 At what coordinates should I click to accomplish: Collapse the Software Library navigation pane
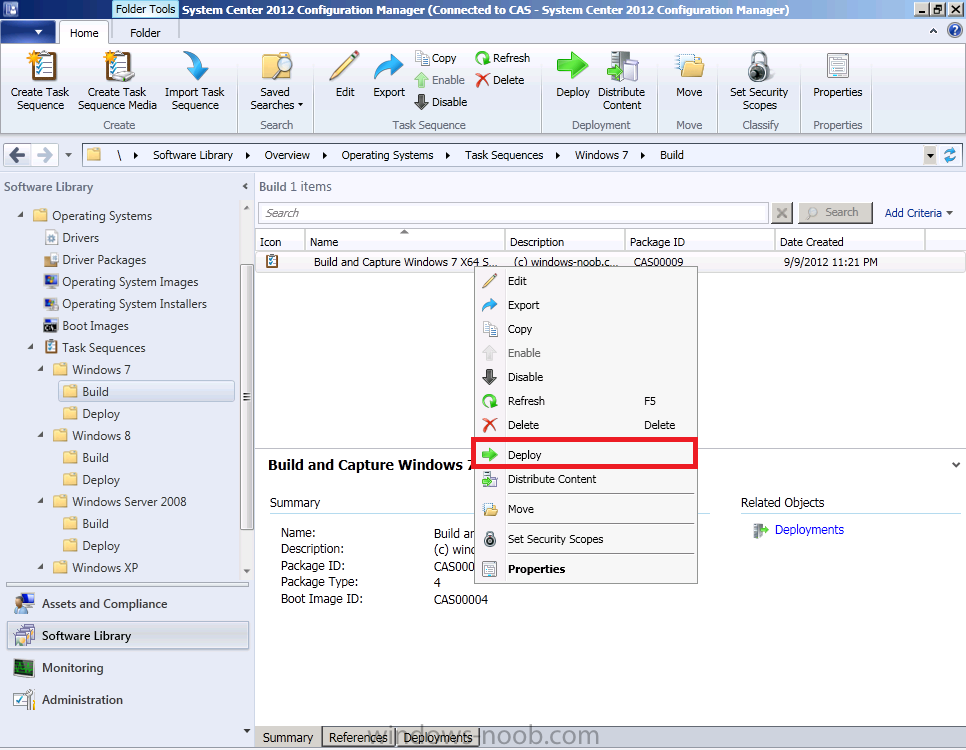(x=245, y=186)
